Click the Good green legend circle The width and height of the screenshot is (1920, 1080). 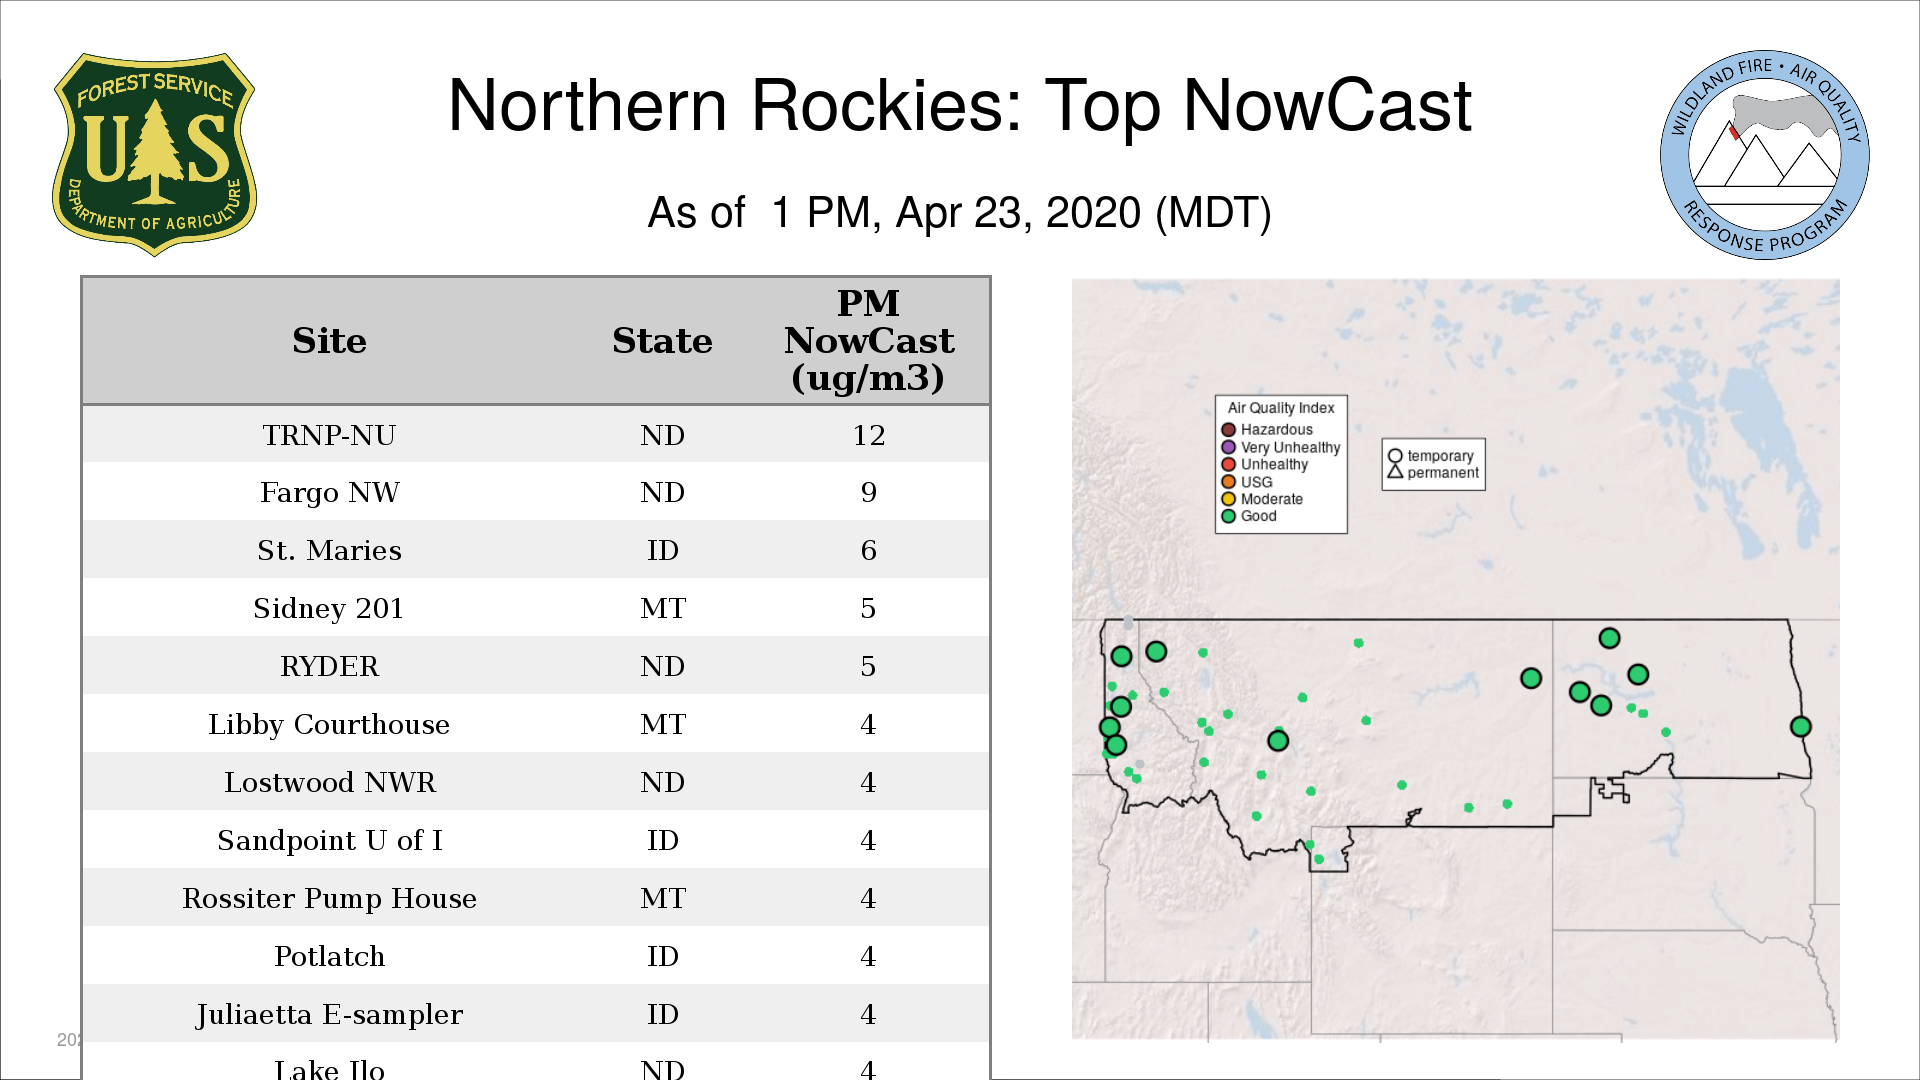1229,517
